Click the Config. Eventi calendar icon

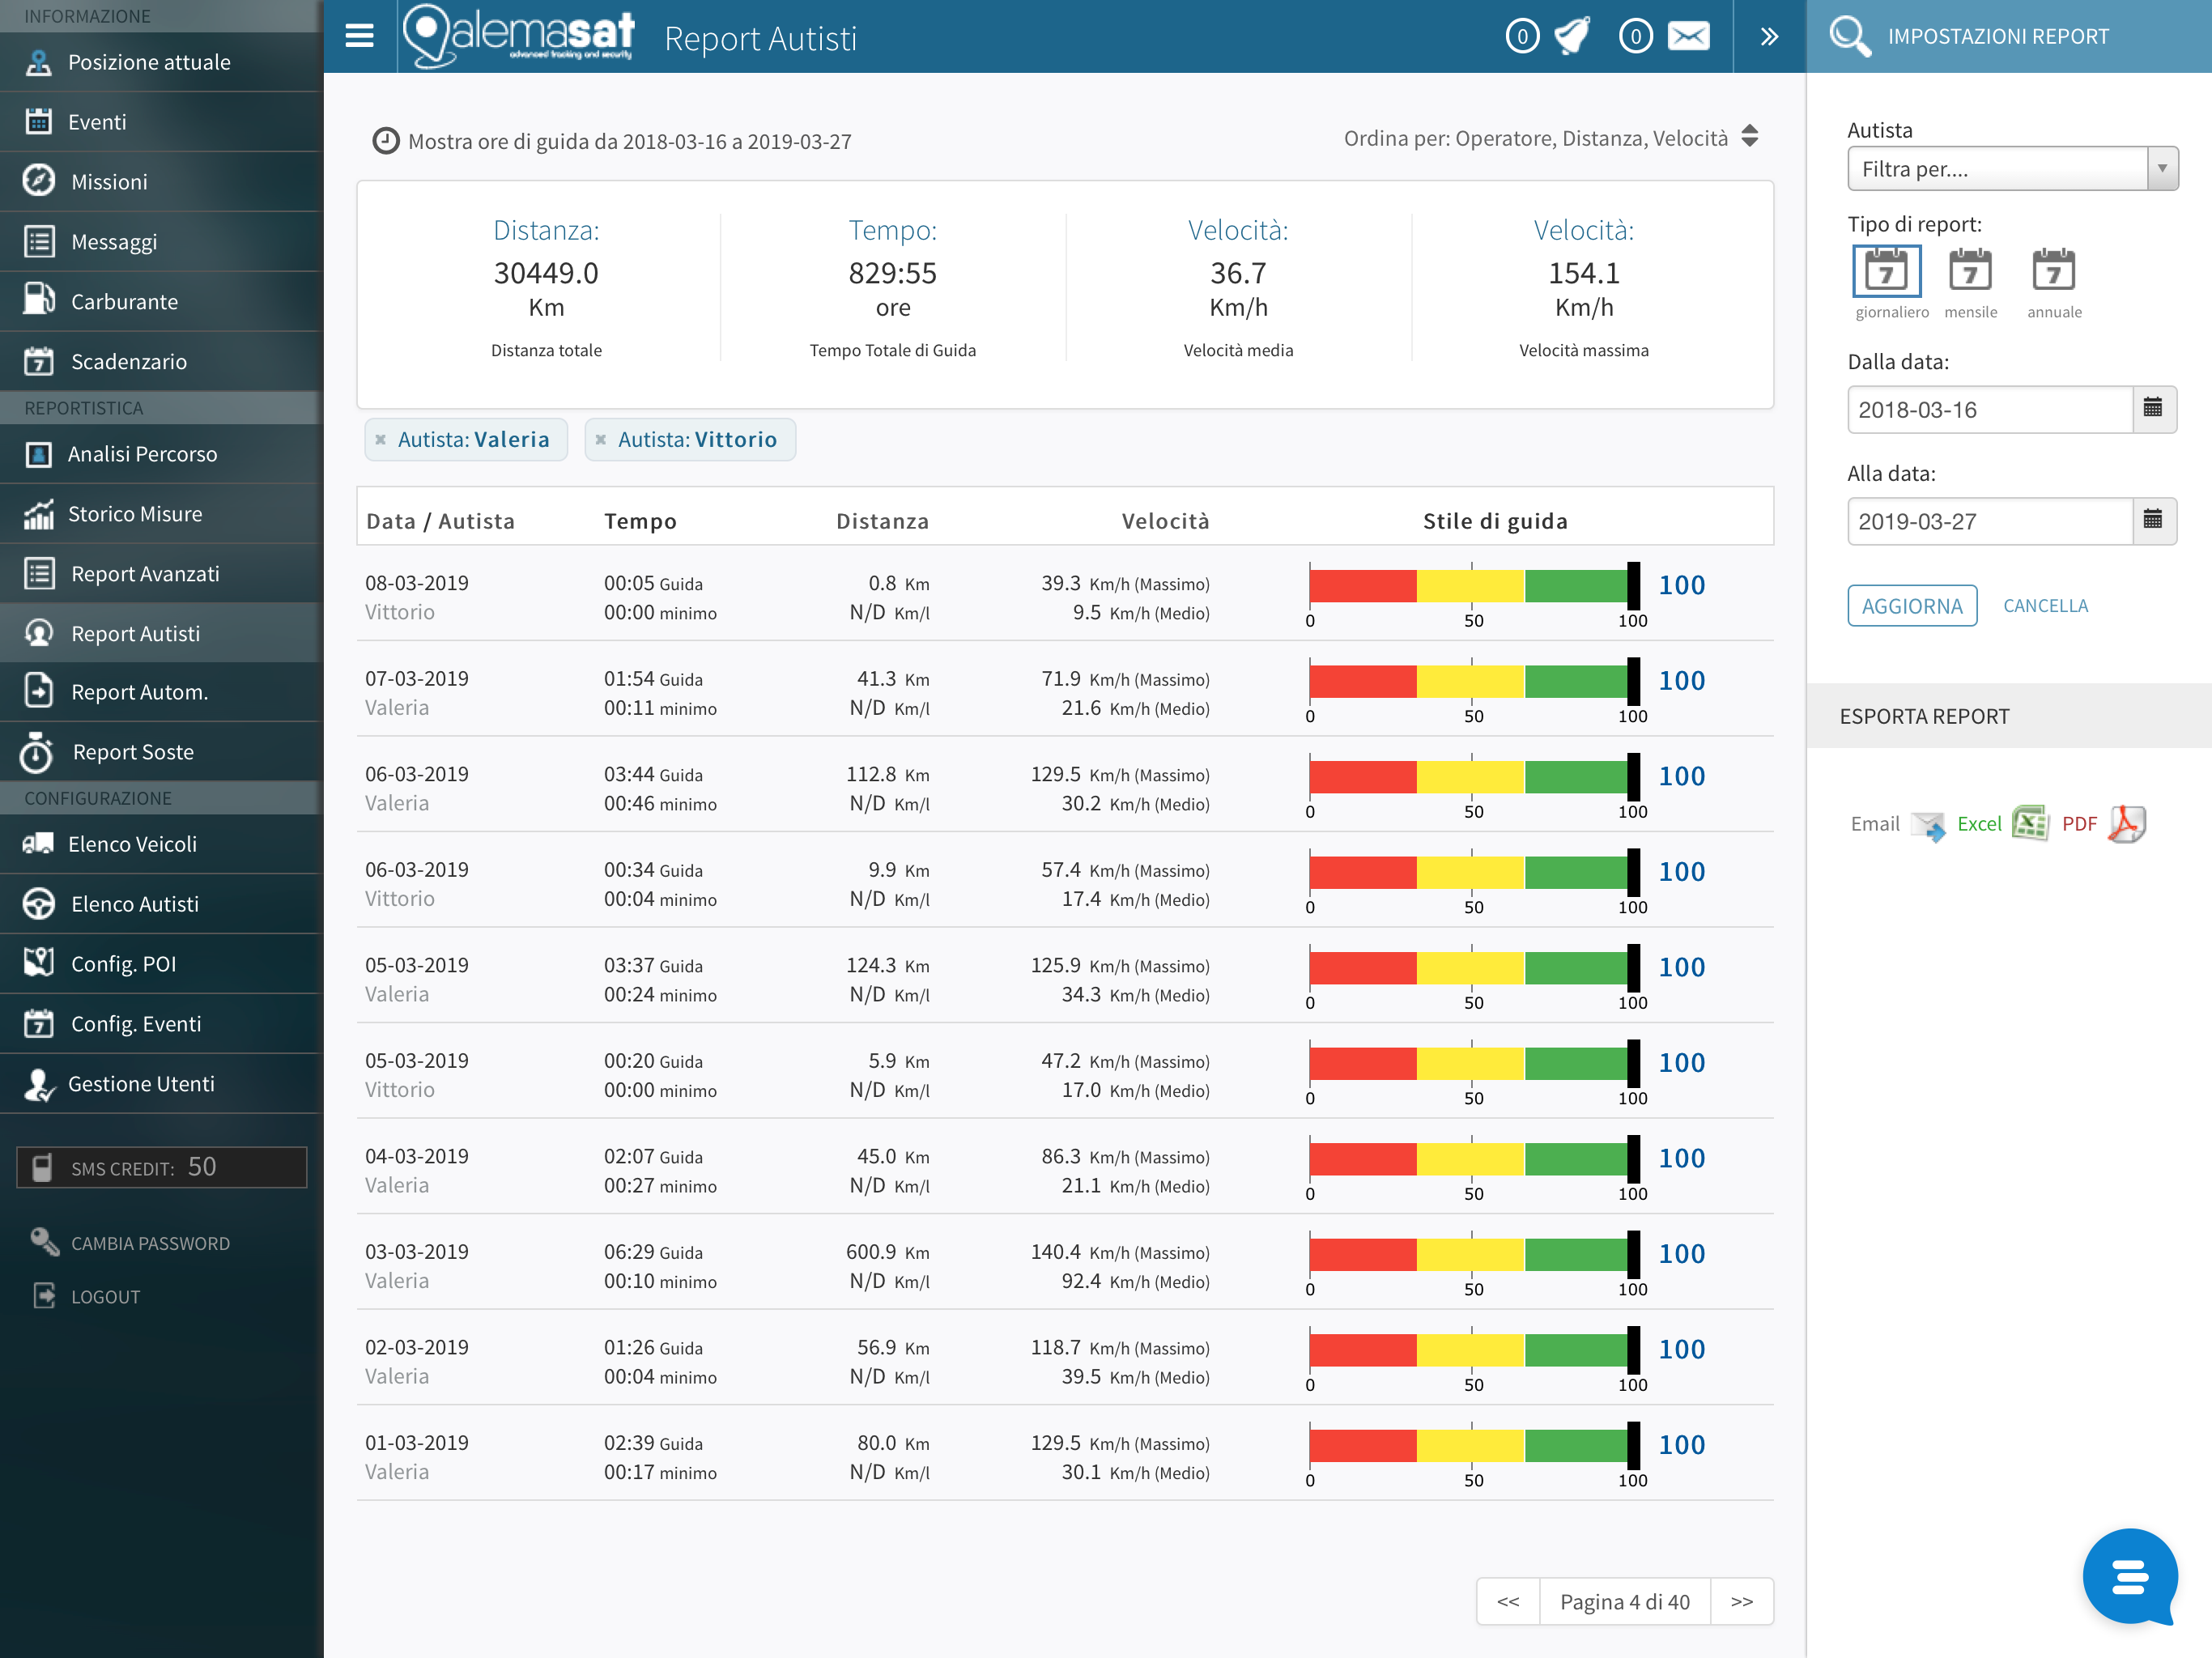(39, 1024)
